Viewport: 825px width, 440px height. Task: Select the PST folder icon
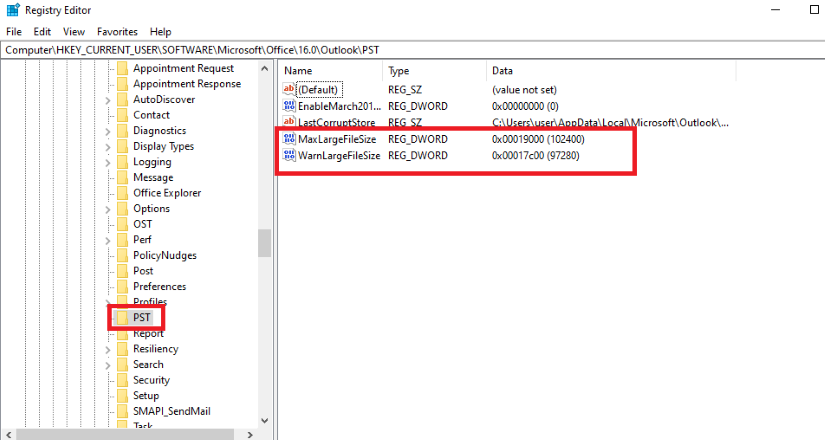click(123, 317)
